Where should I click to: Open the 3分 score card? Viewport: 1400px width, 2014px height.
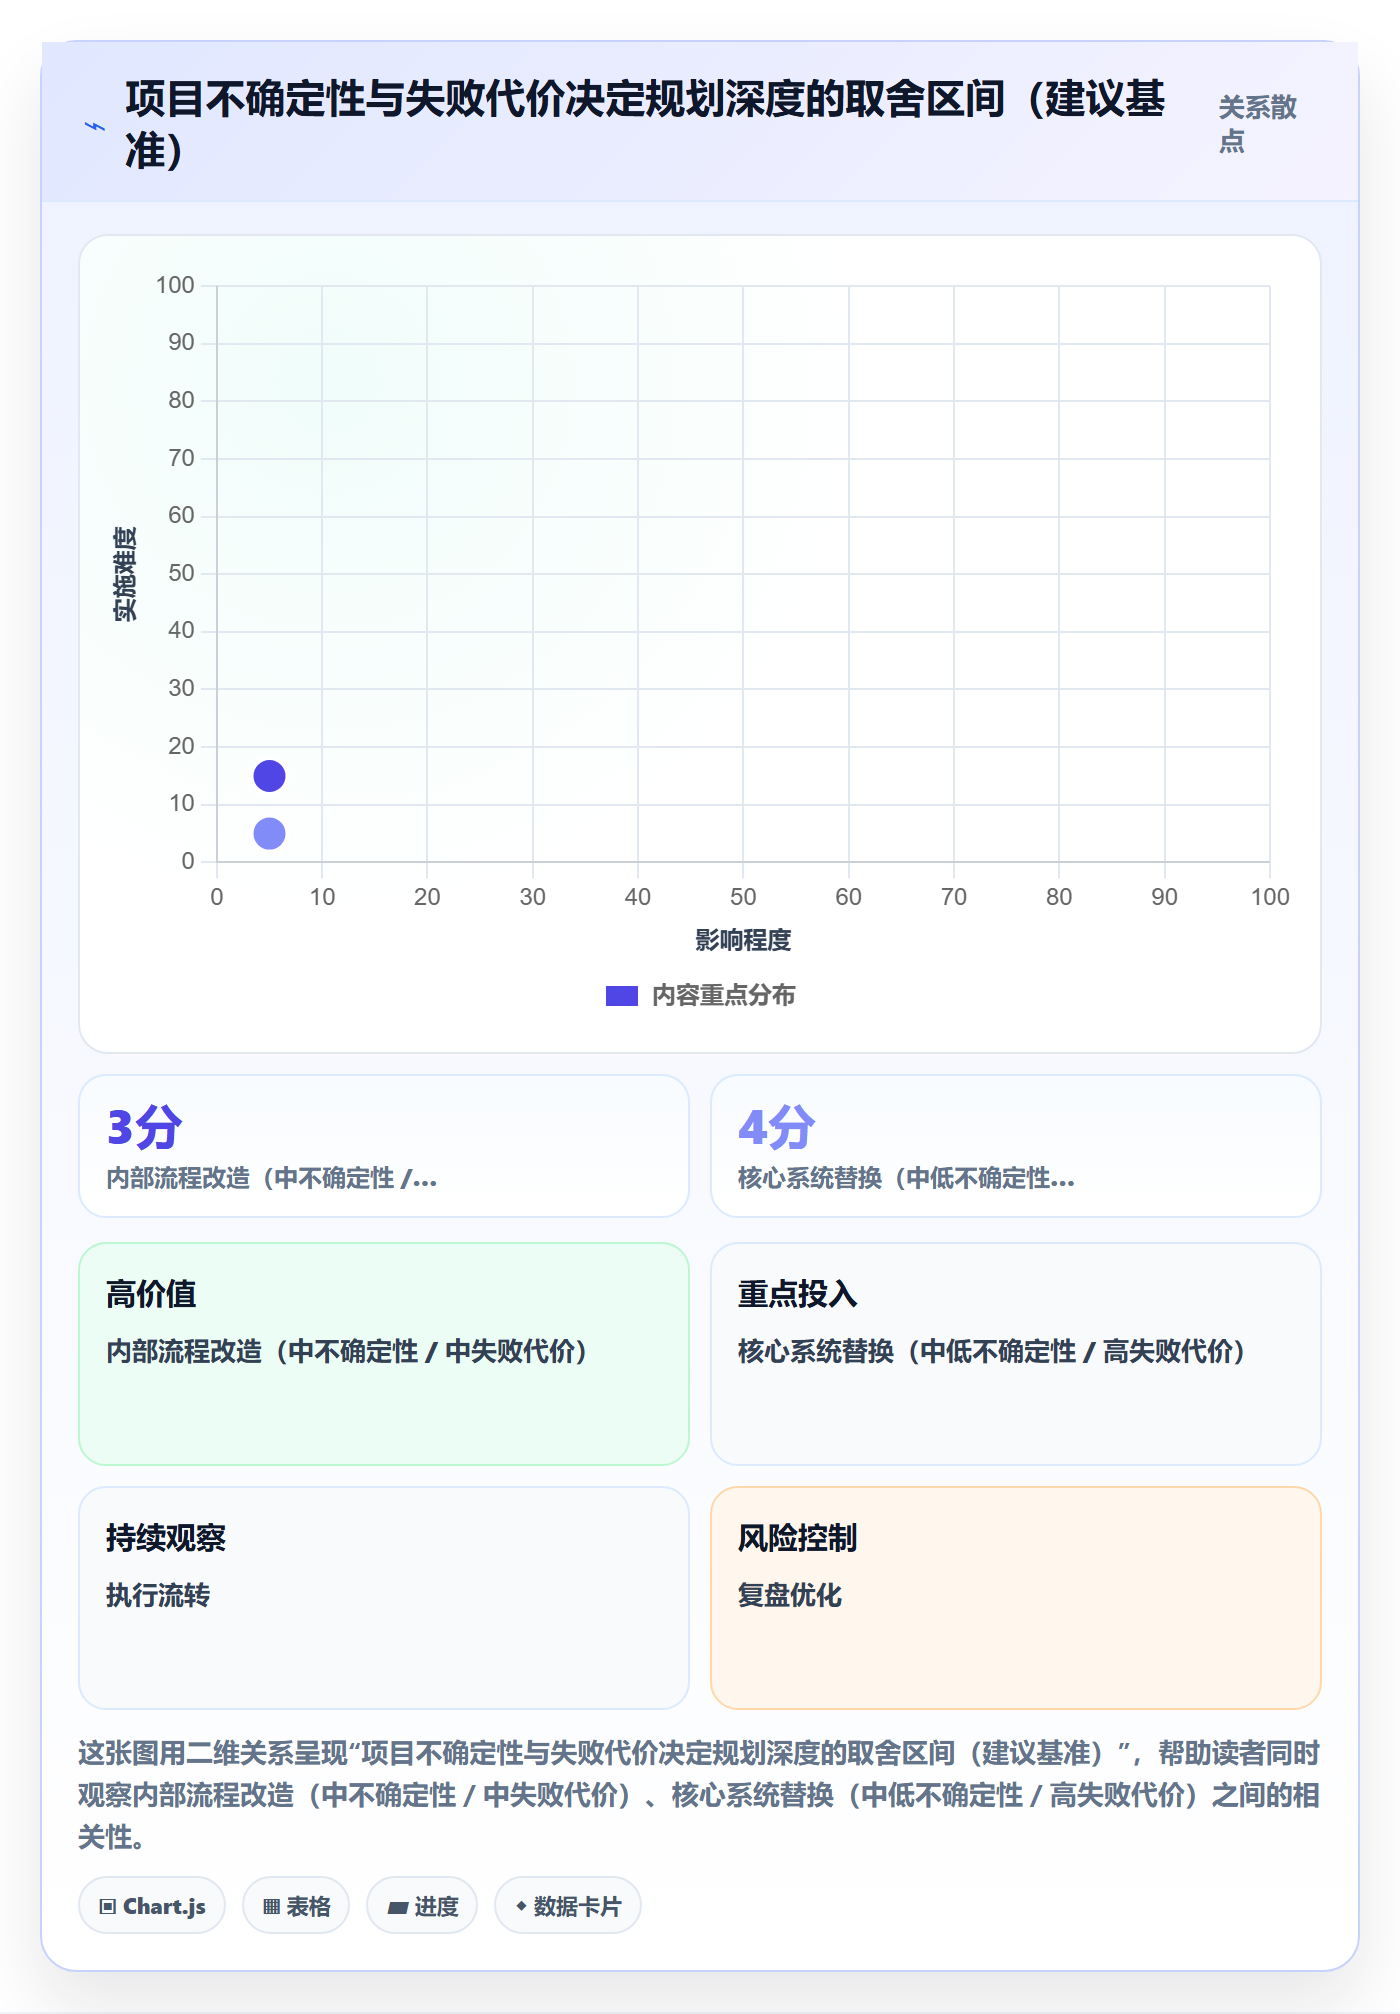coord(384,1146)
